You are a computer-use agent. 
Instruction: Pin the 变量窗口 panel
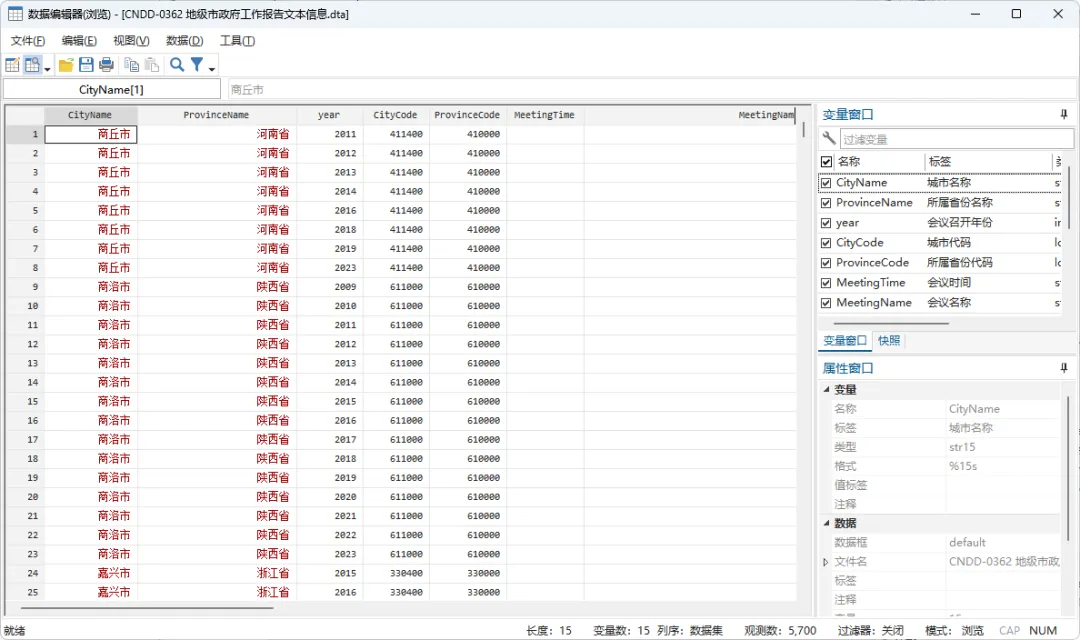1063,114
